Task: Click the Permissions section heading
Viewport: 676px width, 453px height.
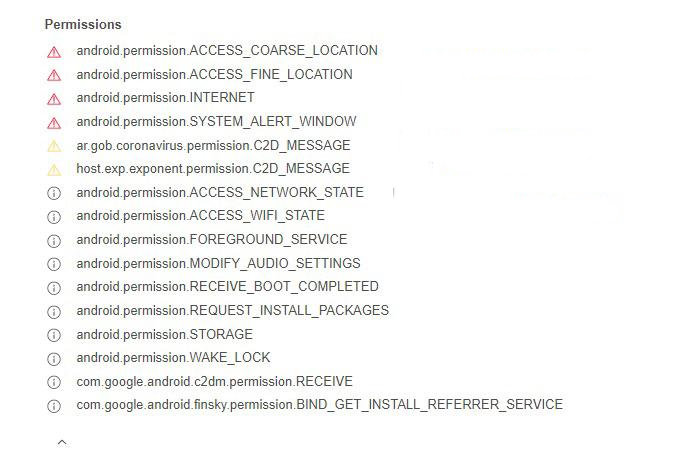Action: 83,25
